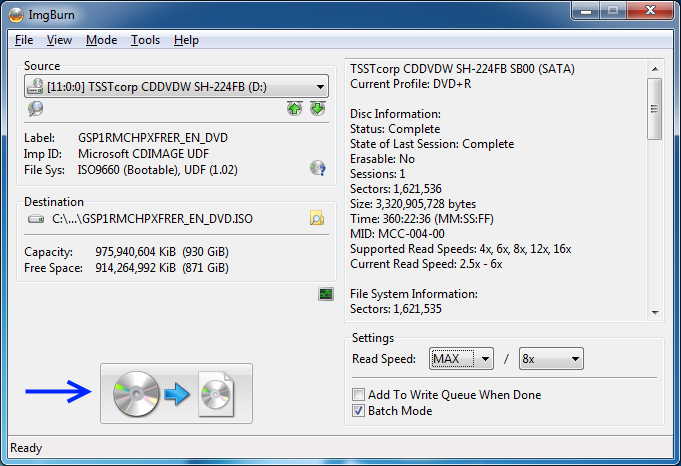Click the Time: 360:22:36 line
This screenshot has height=466, width=681.
[422, 218]
